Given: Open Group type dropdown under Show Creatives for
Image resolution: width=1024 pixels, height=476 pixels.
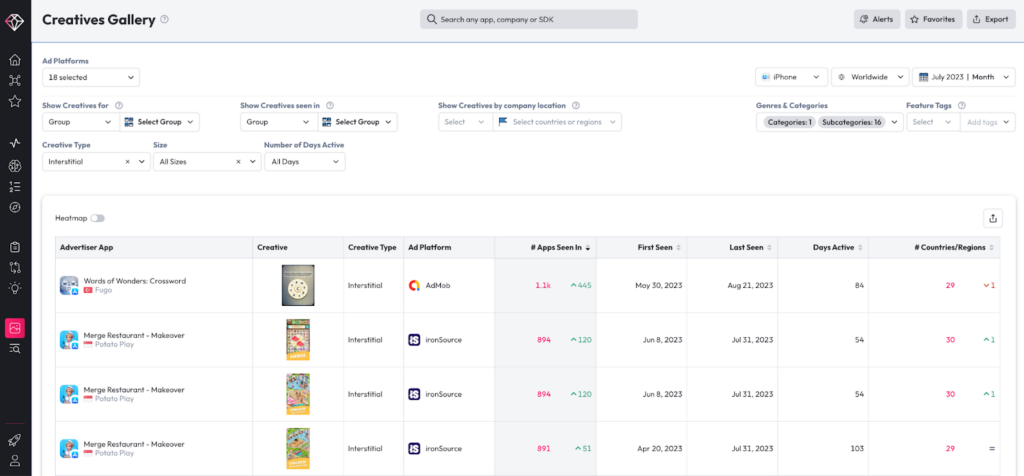Looking at the screenshot, I should coord(81,122).
